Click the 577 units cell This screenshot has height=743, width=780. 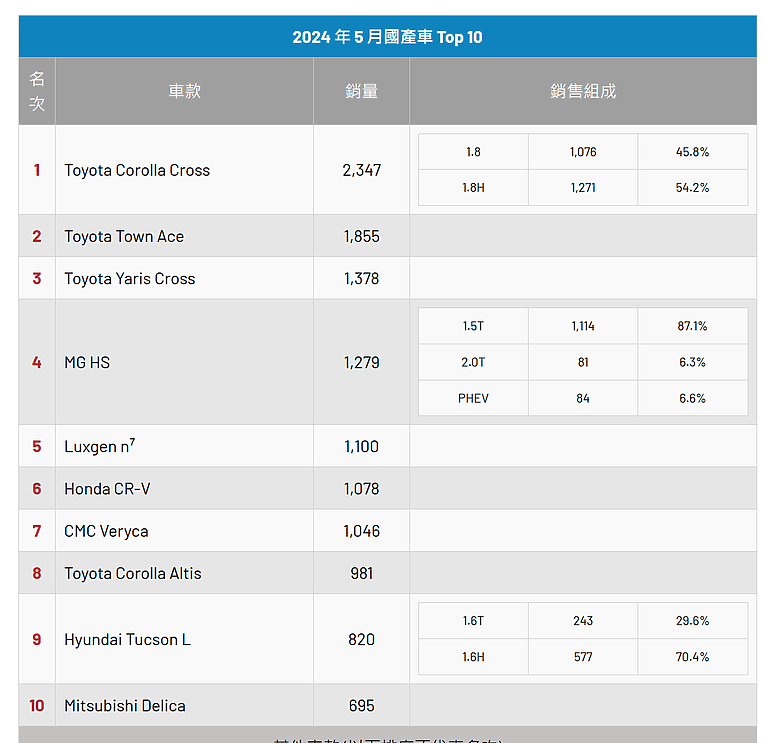(583, 657)
